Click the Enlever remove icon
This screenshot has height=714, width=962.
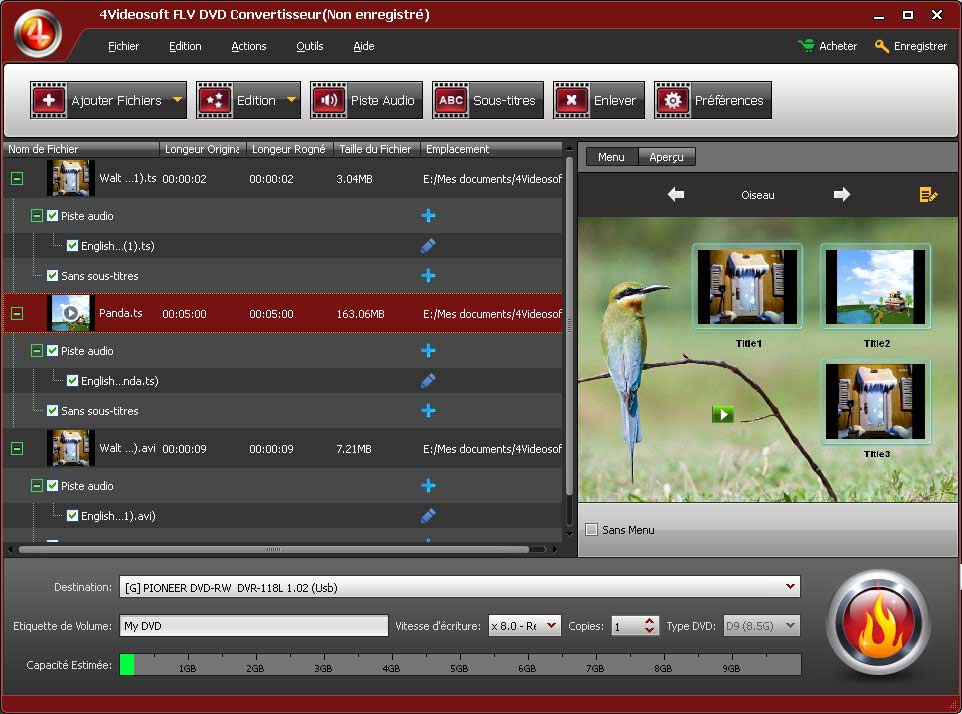572,100
